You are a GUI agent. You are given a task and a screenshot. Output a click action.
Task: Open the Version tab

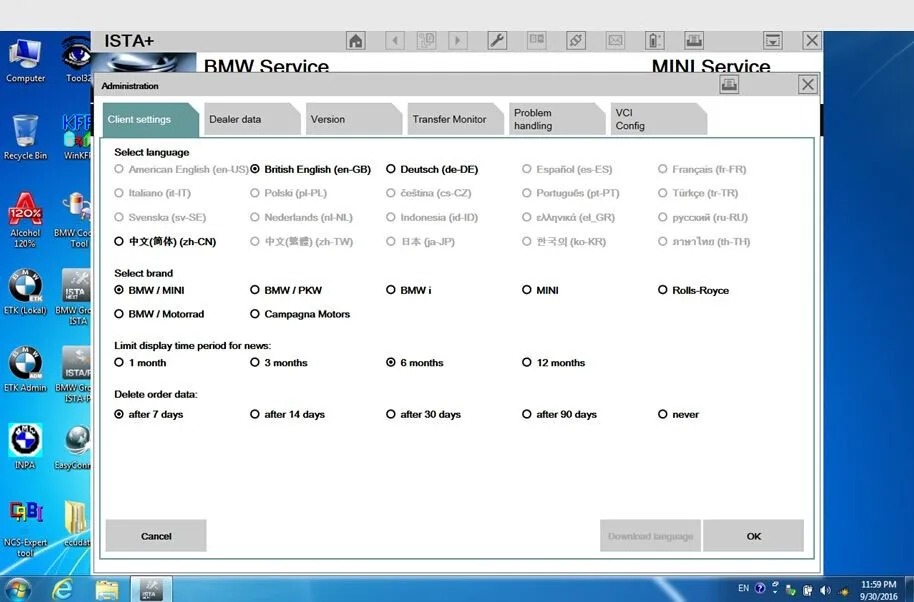(x=354, y=119)
